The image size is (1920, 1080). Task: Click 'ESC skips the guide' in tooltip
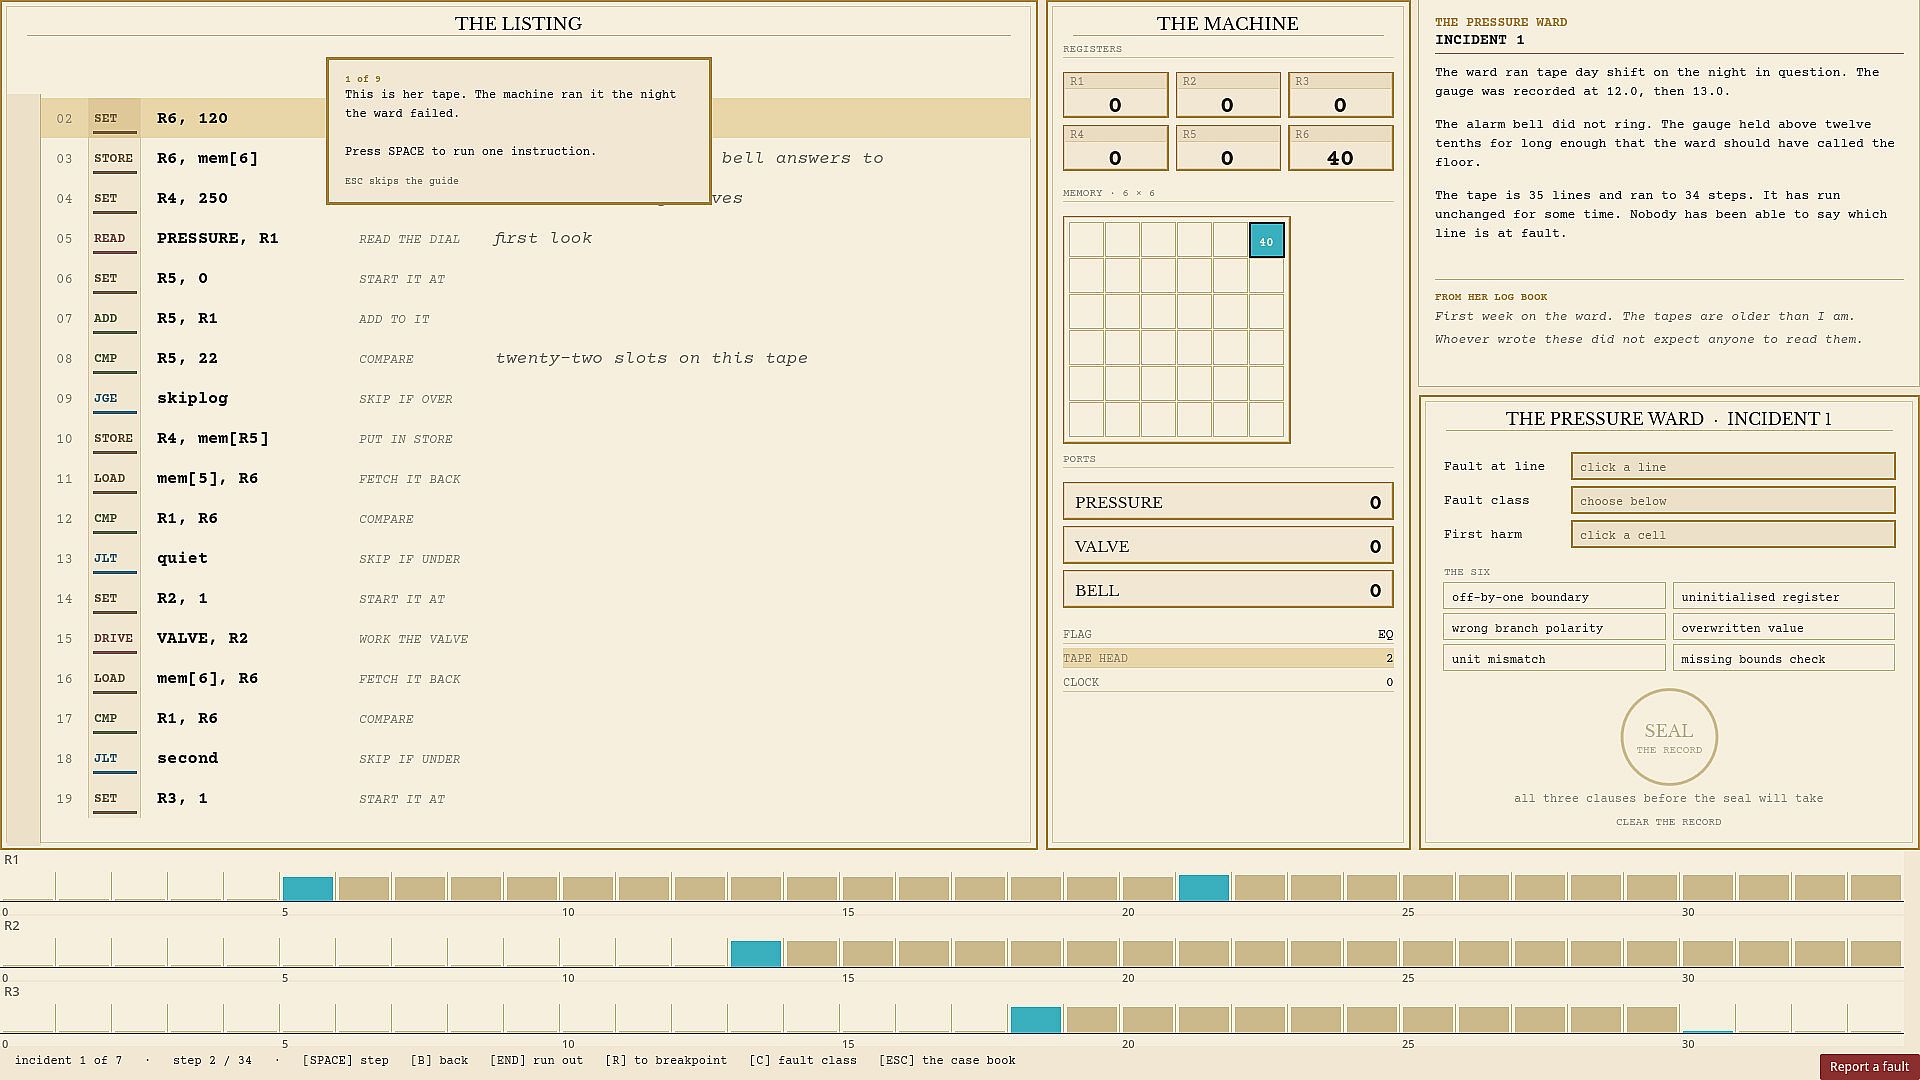(402, 181)
